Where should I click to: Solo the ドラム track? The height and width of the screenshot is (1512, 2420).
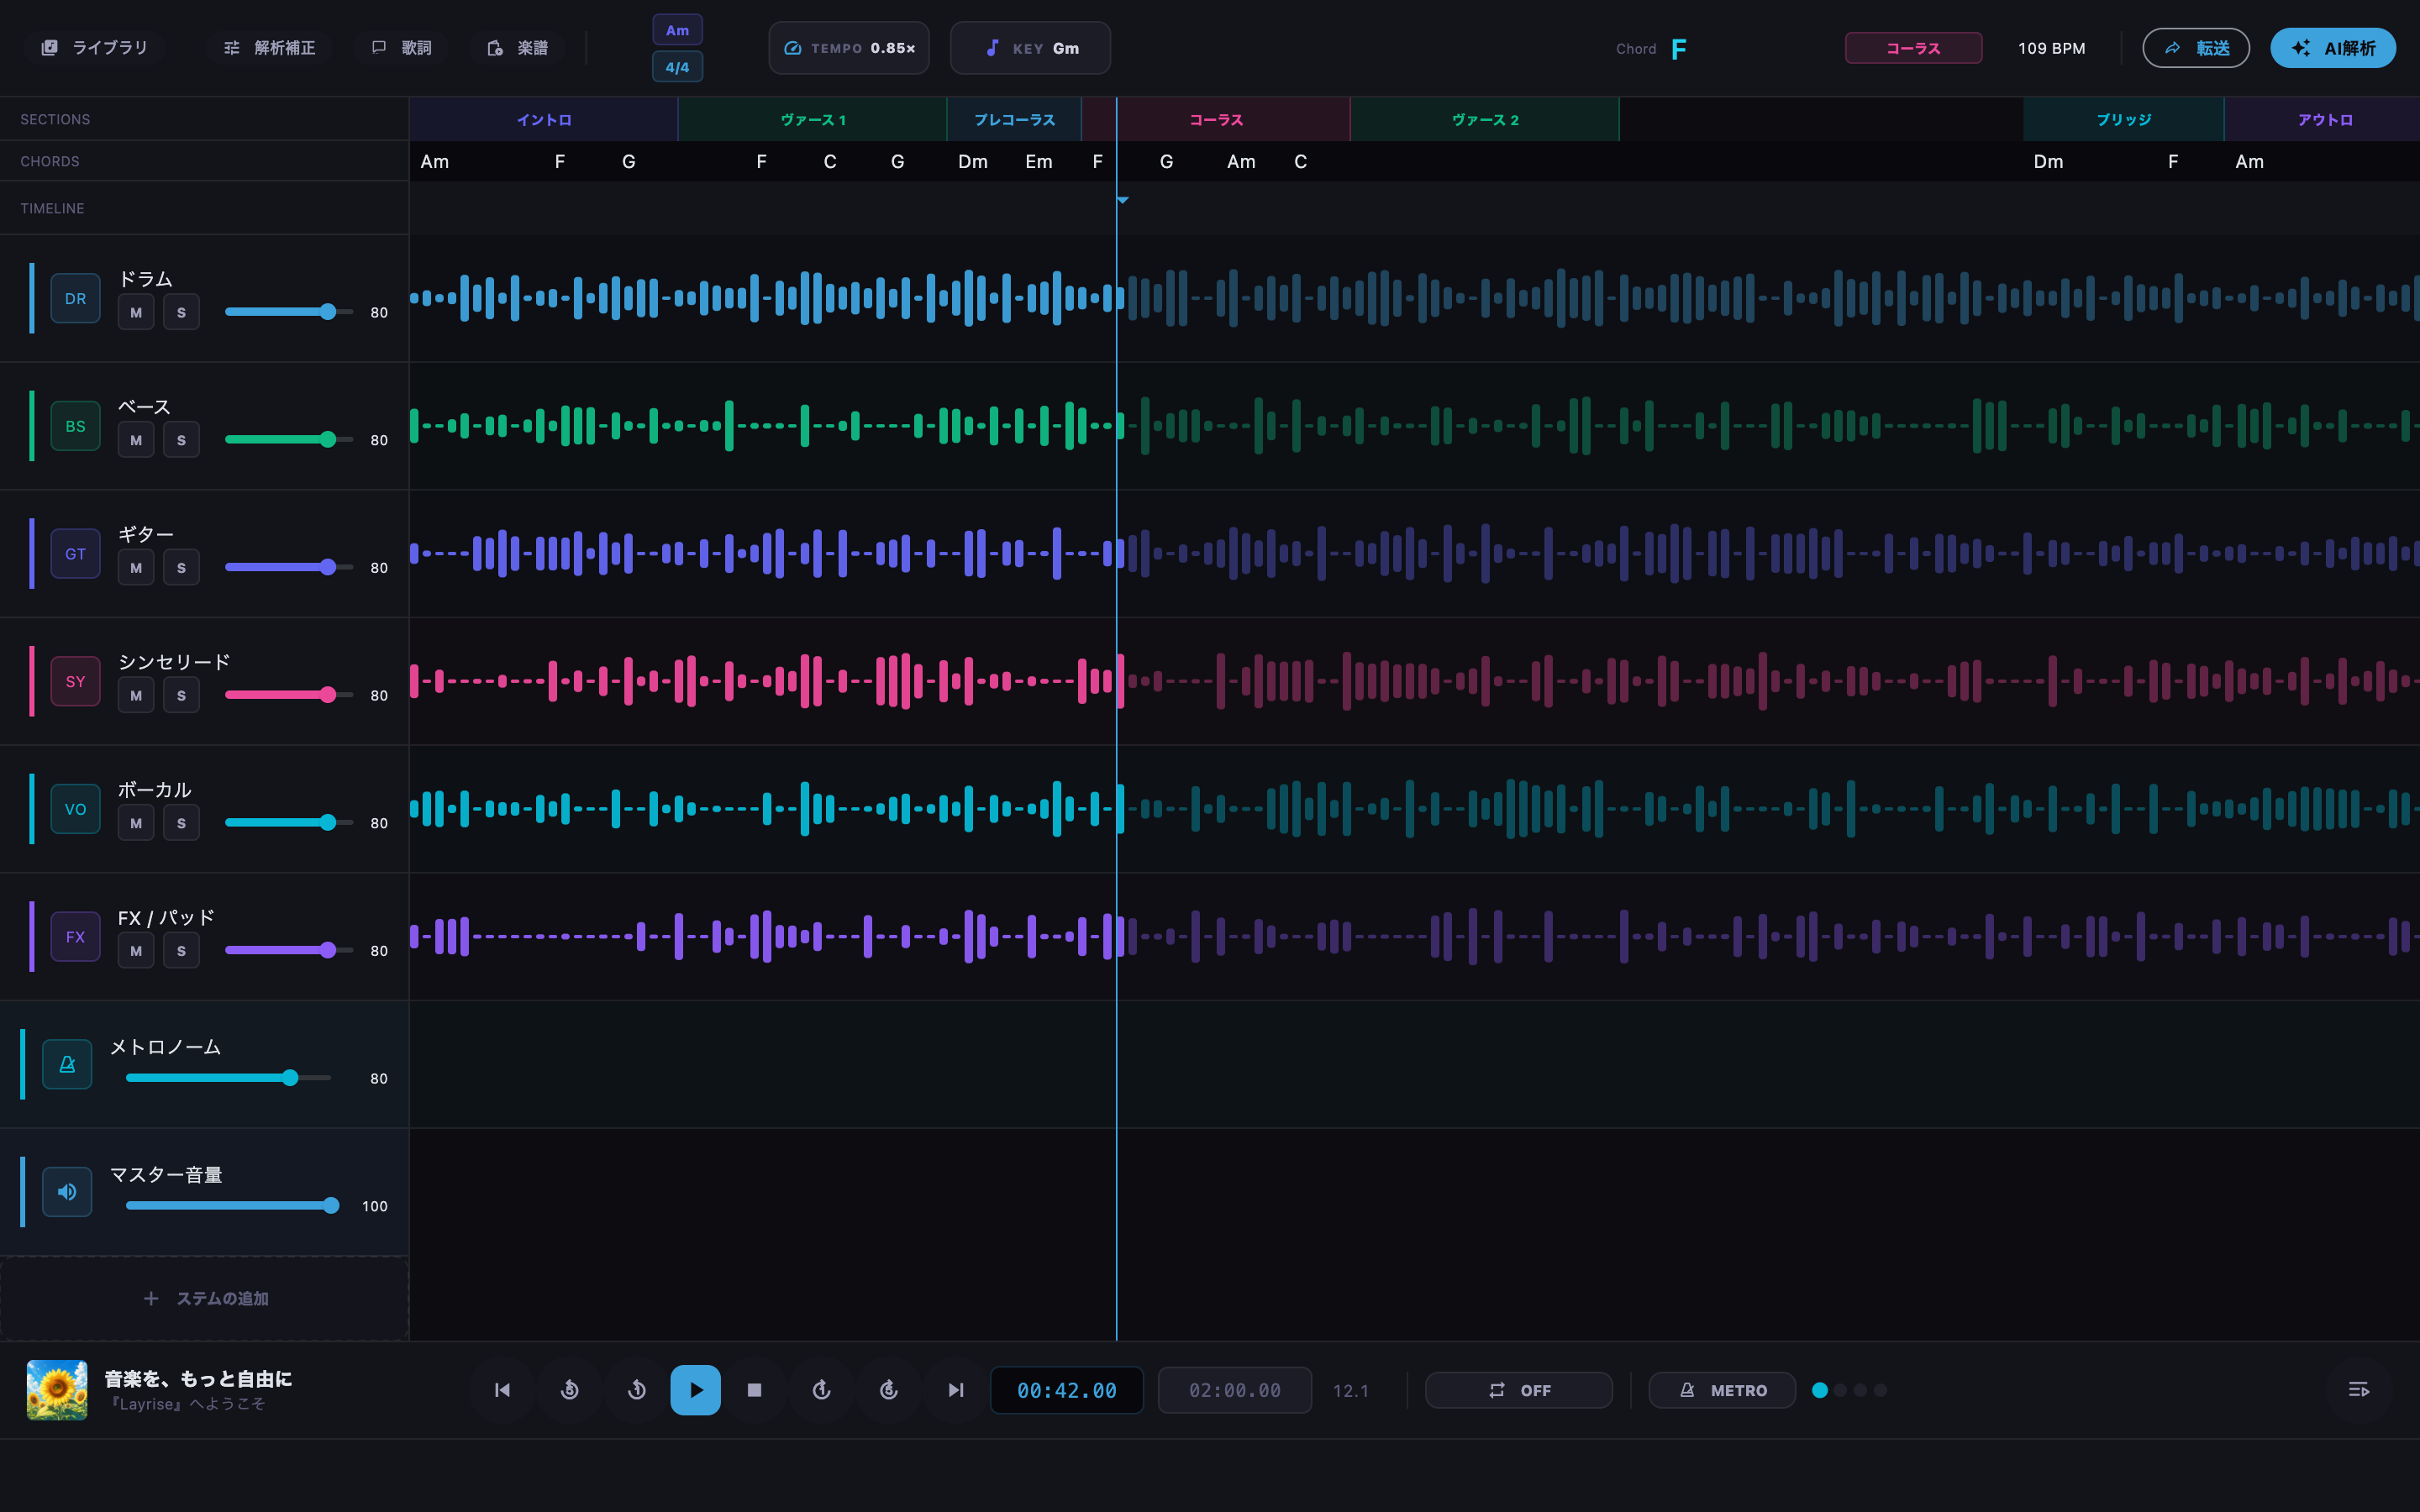coord(181,312)
